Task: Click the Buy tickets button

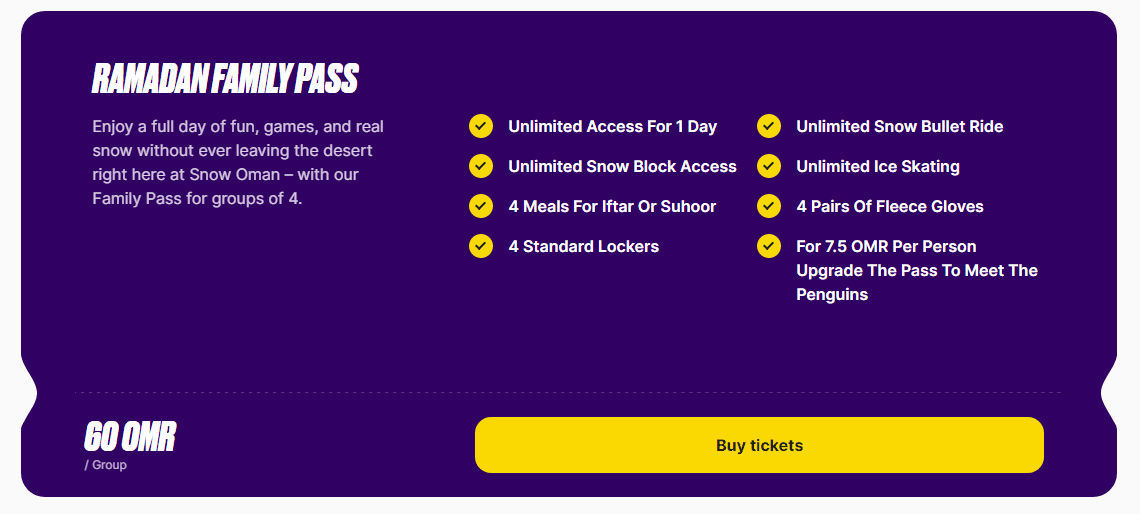Action: tap(759, 445)
